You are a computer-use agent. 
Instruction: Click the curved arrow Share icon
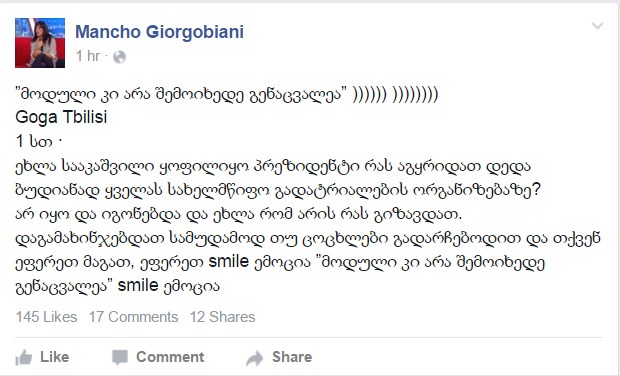click(255, 358)
